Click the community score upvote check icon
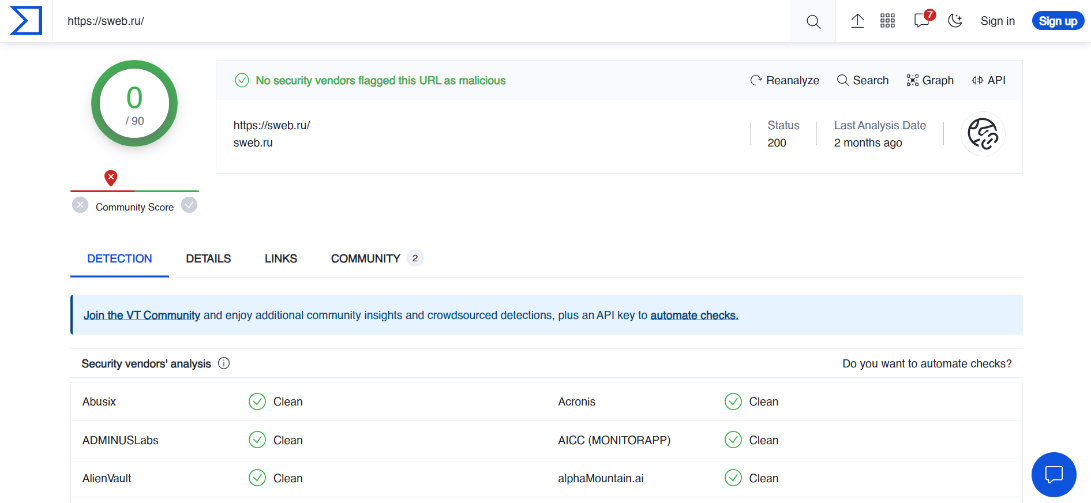 189,205
